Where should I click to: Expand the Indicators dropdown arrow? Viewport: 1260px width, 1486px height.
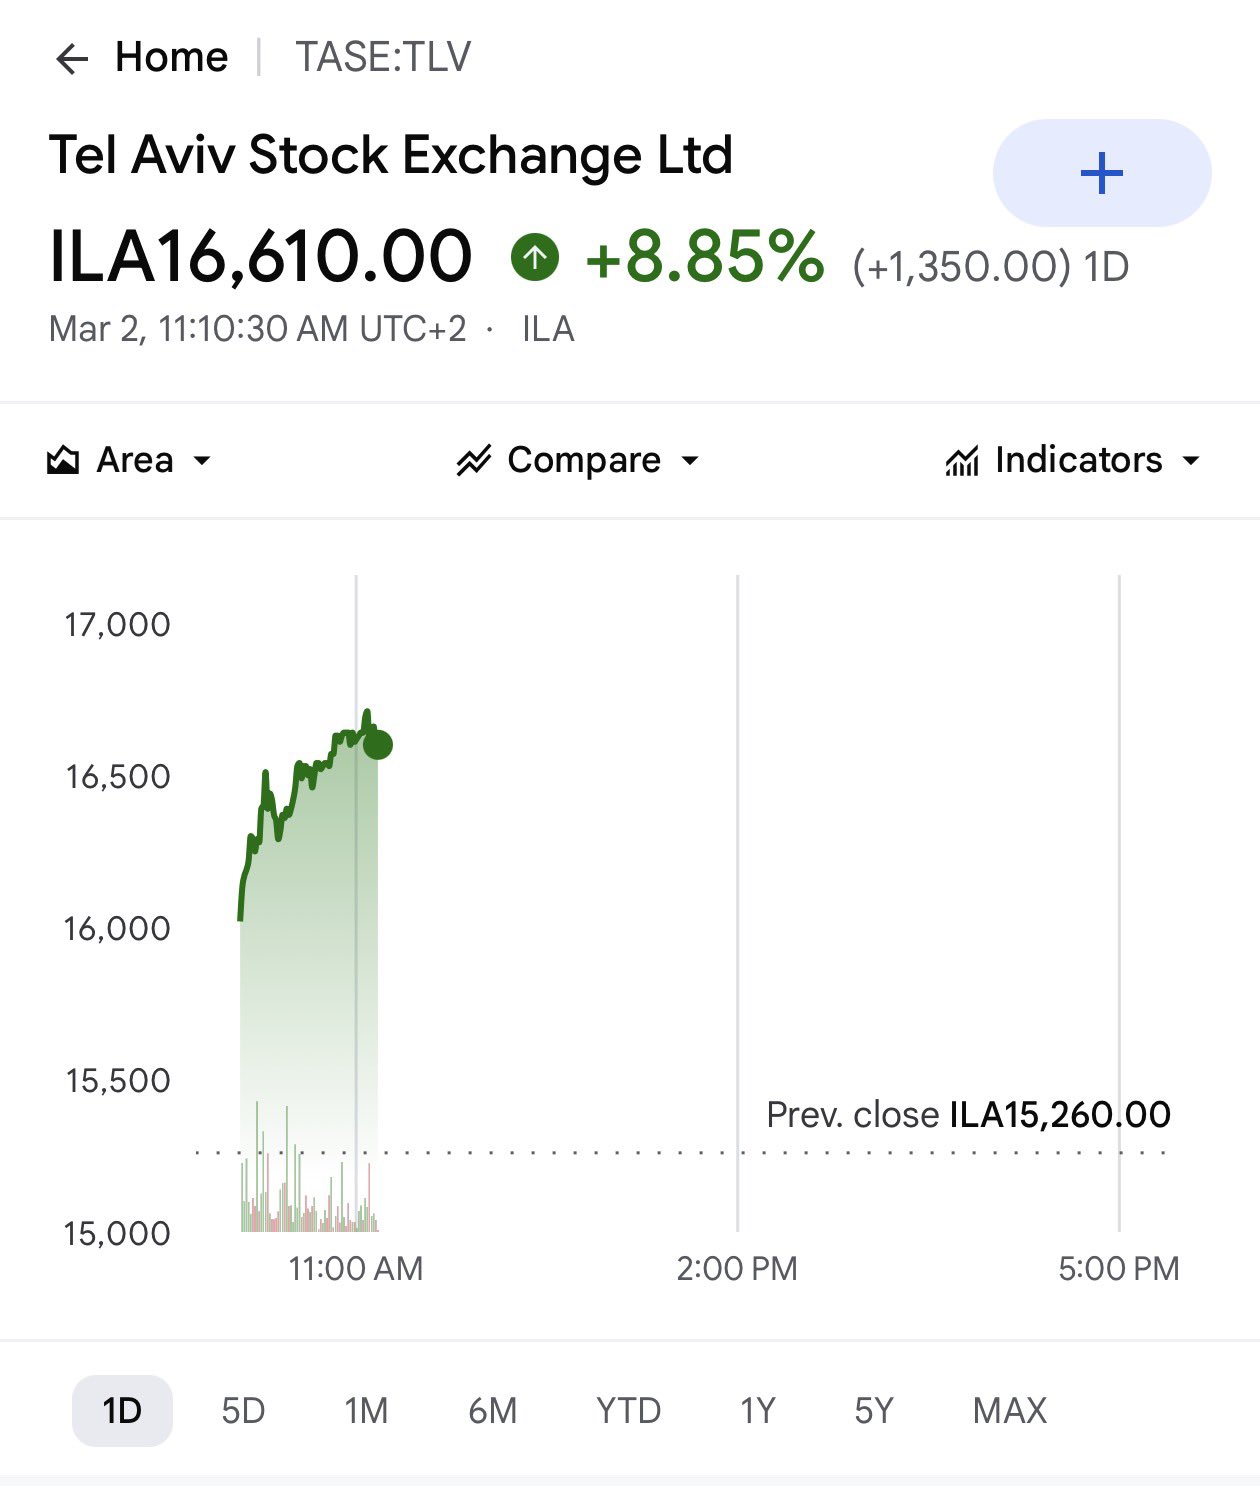[1190, 461]
